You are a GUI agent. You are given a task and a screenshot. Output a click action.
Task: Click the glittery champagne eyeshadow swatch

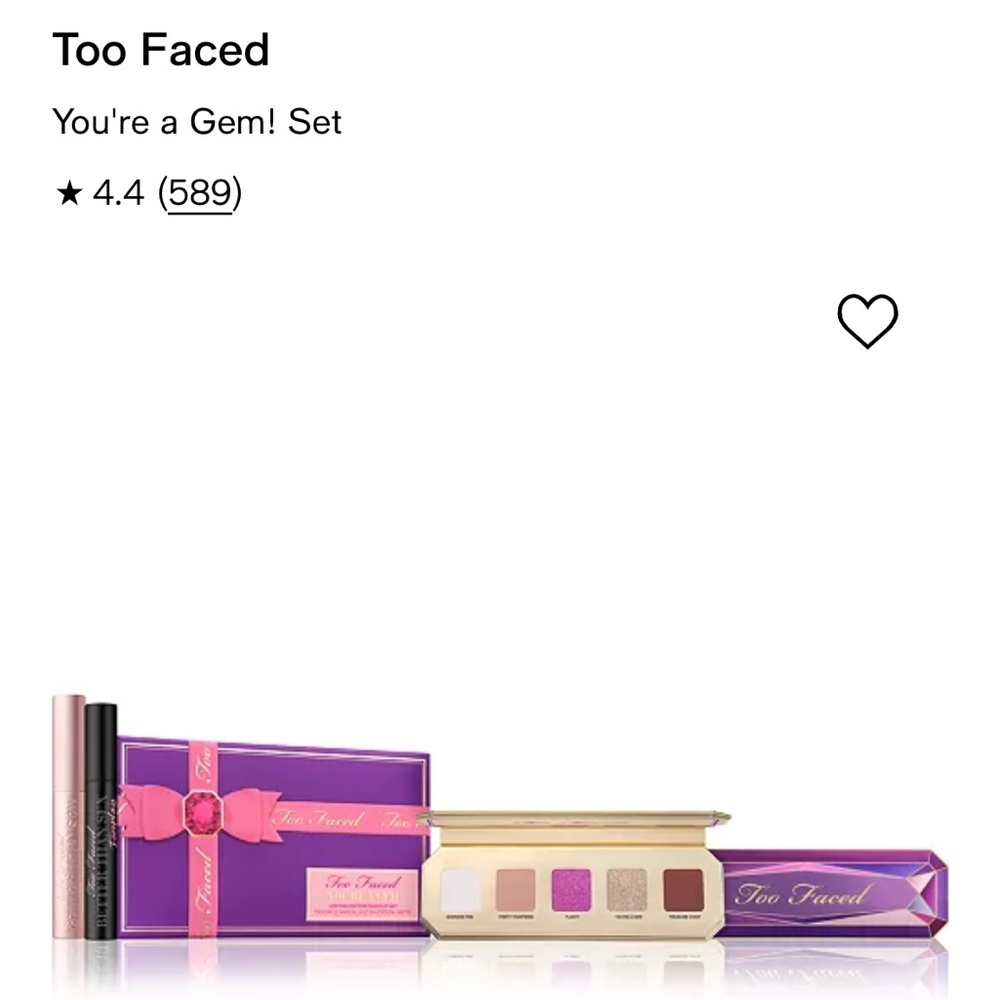628,890
